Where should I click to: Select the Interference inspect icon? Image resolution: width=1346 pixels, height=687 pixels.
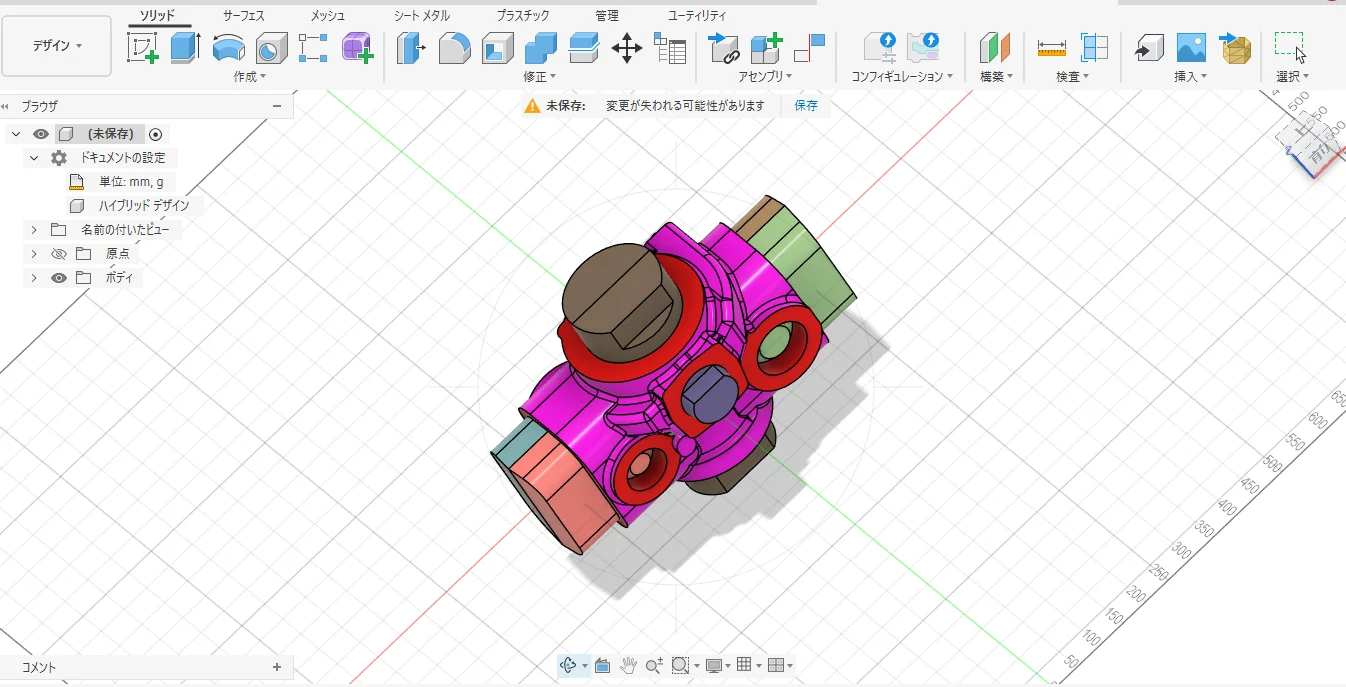click(x=1095, y=47)
